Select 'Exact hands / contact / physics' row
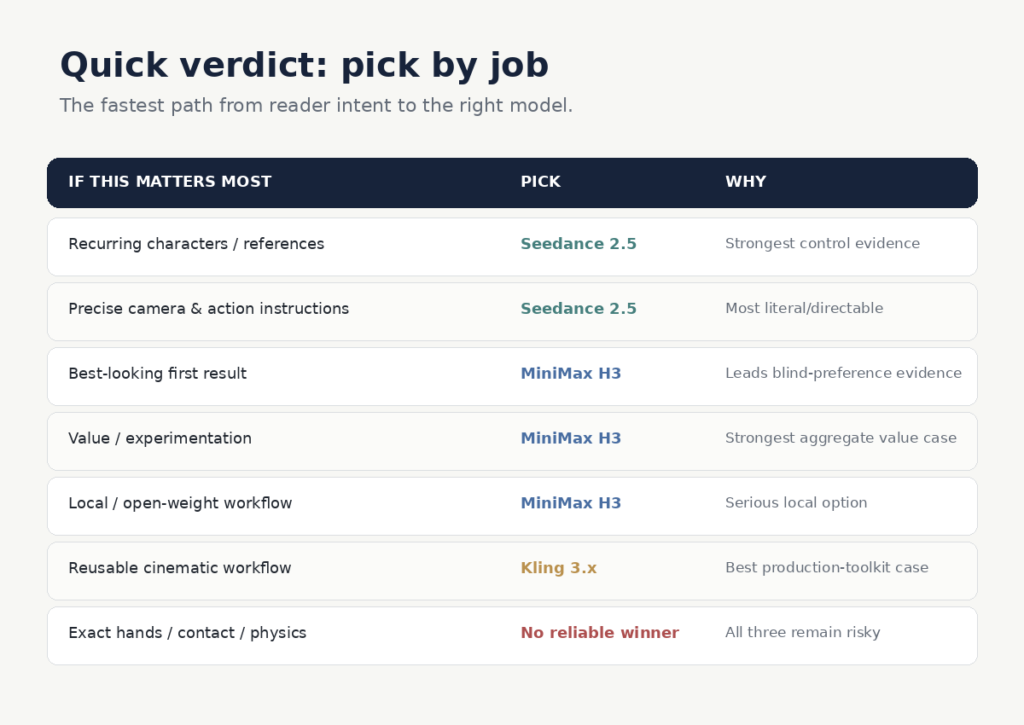The height and width of the screenshot is (725, 1024). [512, 636]
